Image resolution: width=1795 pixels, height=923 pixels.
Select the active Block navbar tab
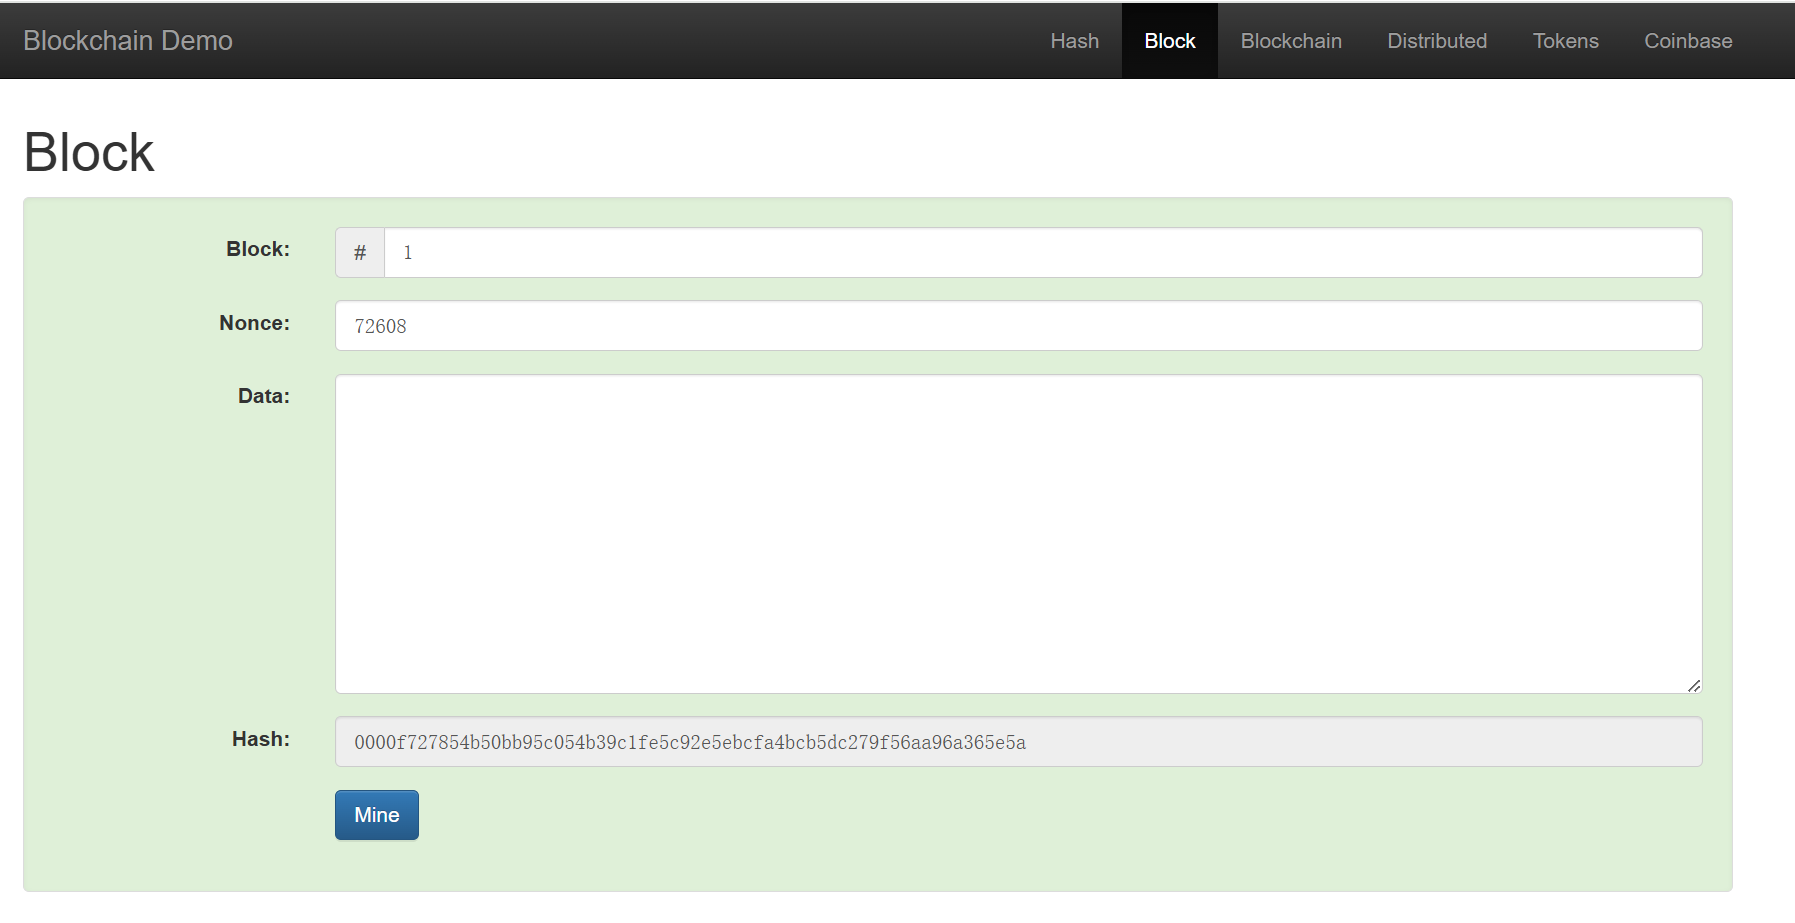pos(1169,41)
